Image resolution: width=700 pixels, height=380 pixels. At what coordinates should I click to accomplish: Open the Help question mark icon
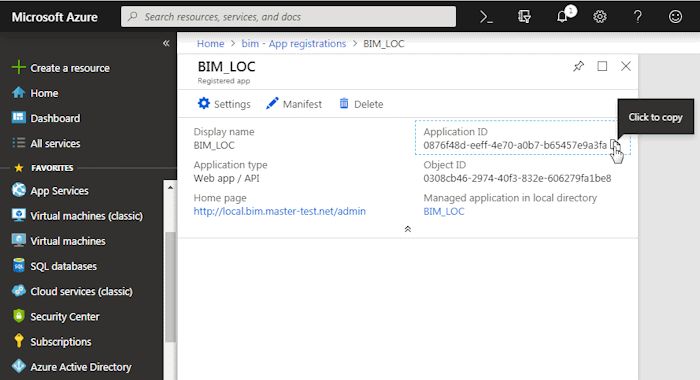pyautogui.click(x=638, y=17)
